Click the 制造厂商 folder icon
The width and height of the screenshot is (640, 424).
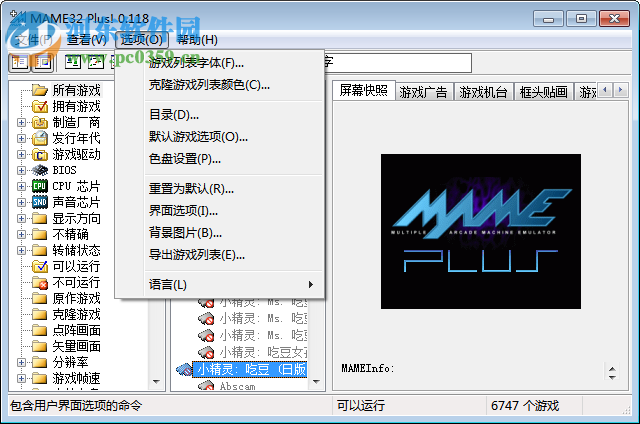point(40,122)
